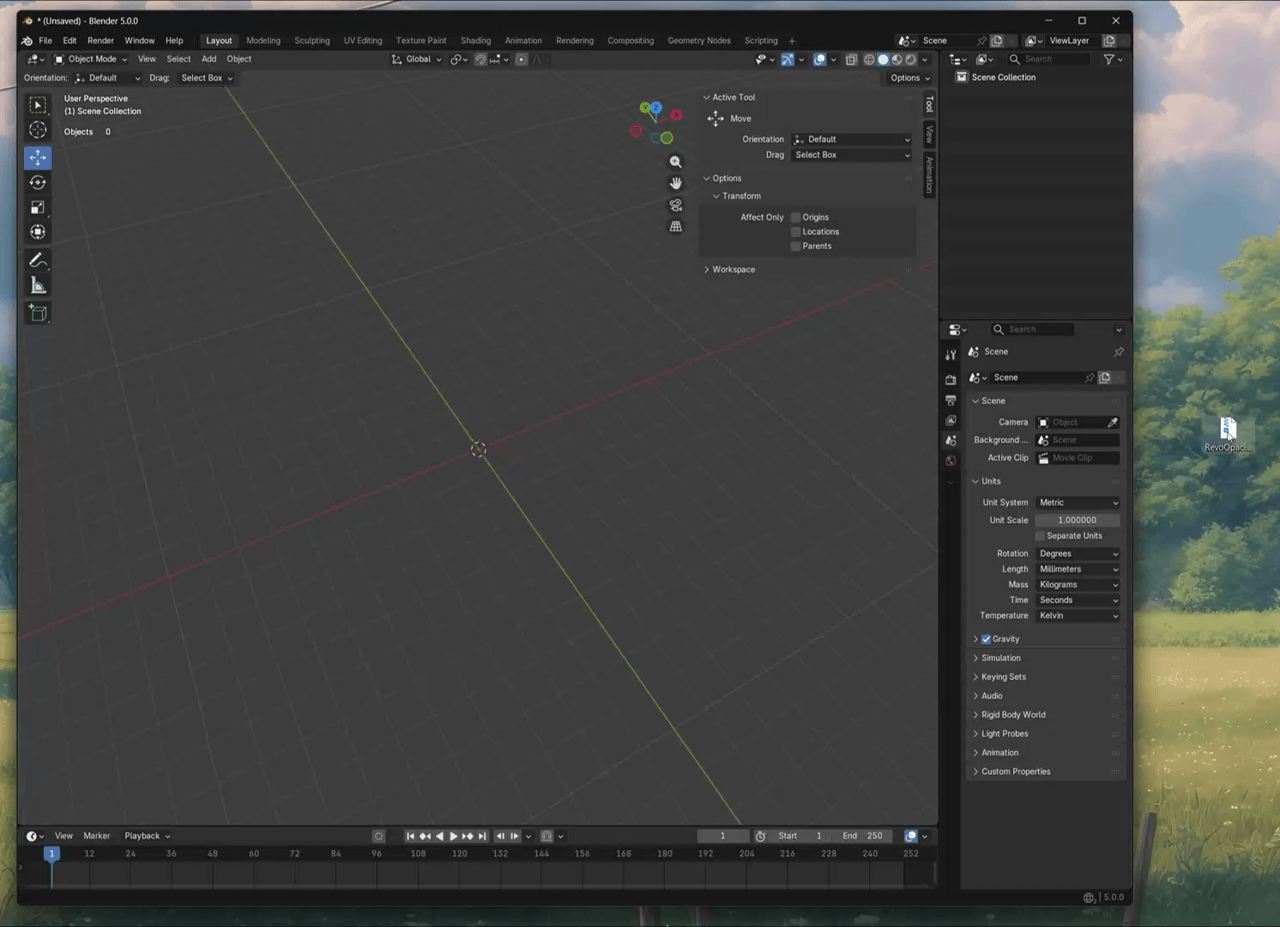The image size is (1280, 927).
Task: Enable Affect Only Origins checkbox
Action: coord(796,217)
